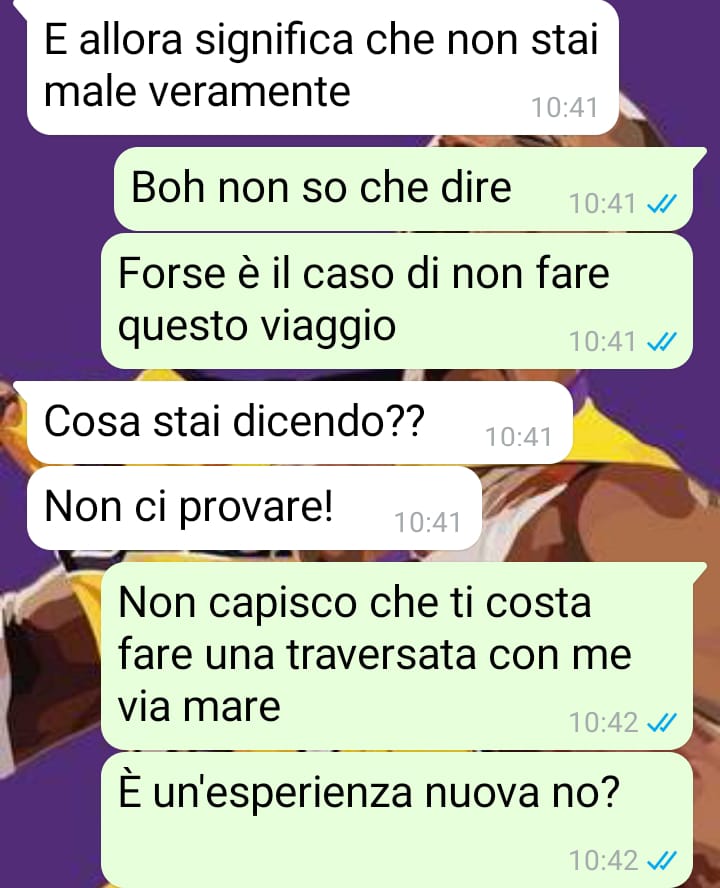Screen dimensions: 720x888
Task: Tap the 10:41 timestamp on 'Boh non so che dire'
Action: [603, 204]
